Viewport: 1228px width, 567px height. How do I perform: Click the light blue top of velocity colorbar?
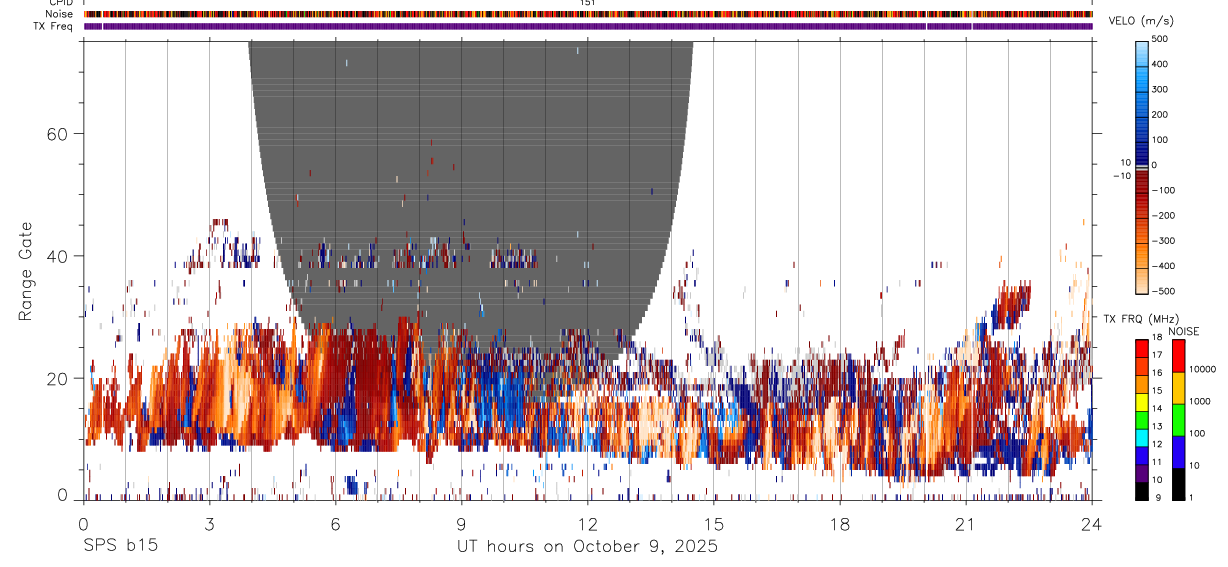pos(1144,52)
